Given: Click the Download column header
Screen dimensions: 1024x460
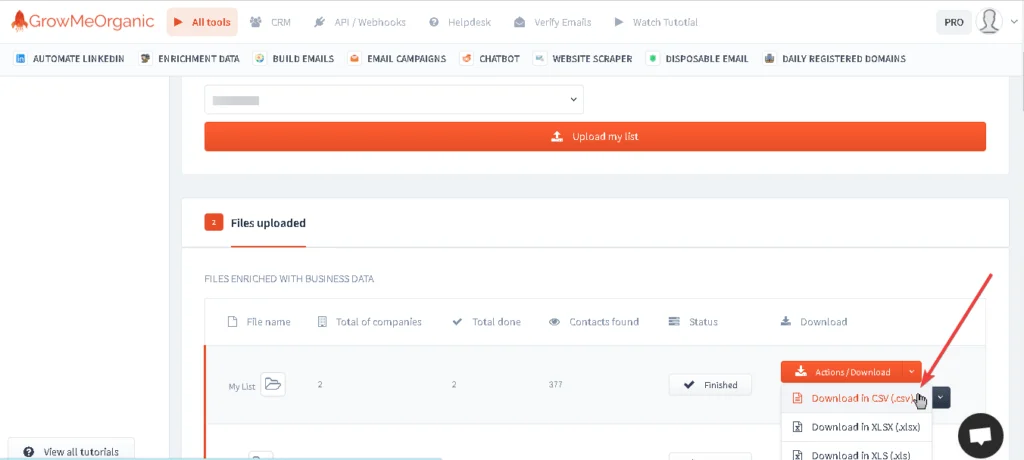Looking at the screenshot, I should coord(814,321).
